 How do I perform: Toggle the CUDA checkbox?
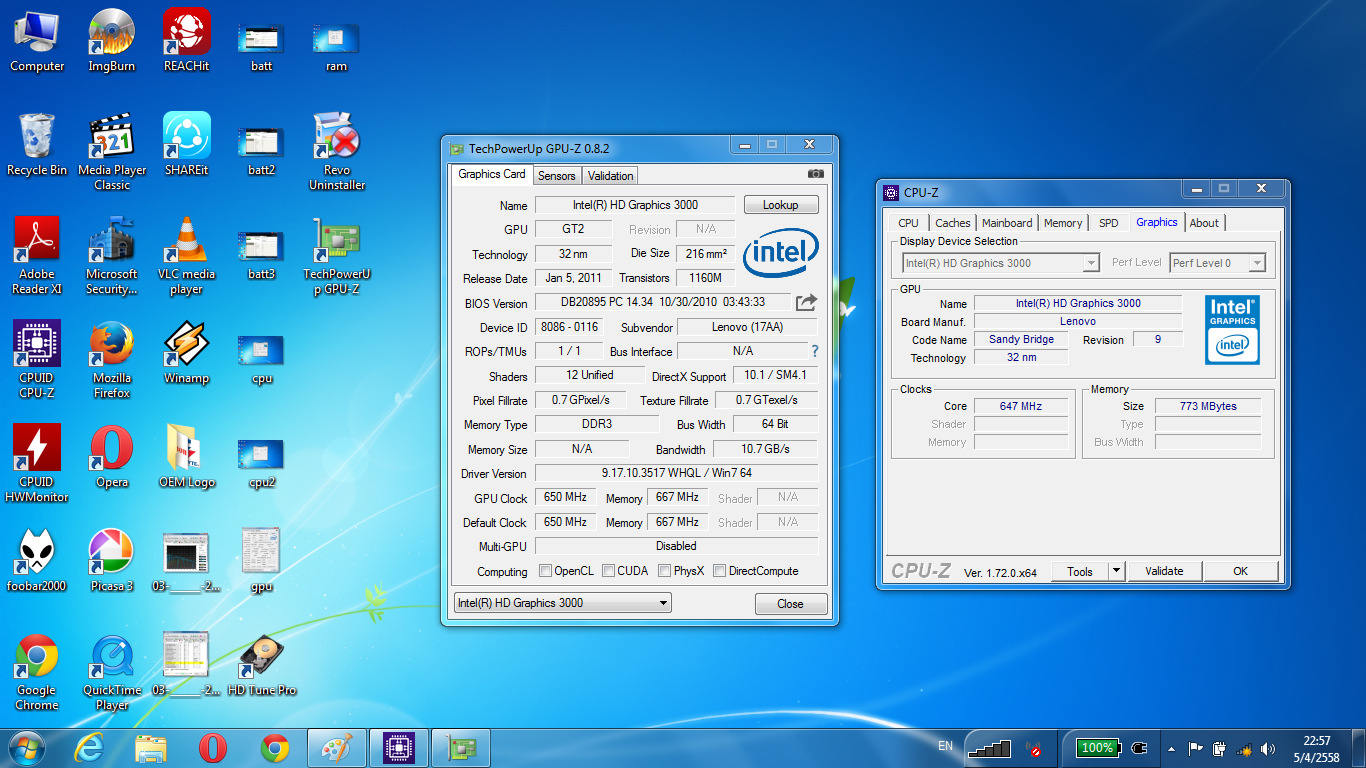coord(607,571)
